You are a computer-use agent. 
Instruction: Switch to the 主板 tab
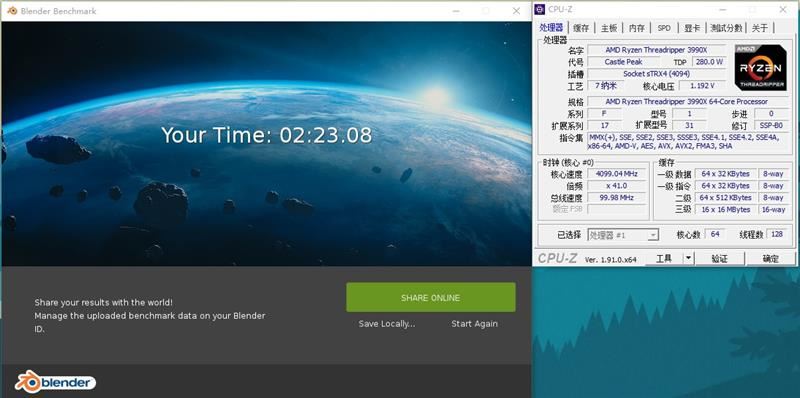[609, 28]
